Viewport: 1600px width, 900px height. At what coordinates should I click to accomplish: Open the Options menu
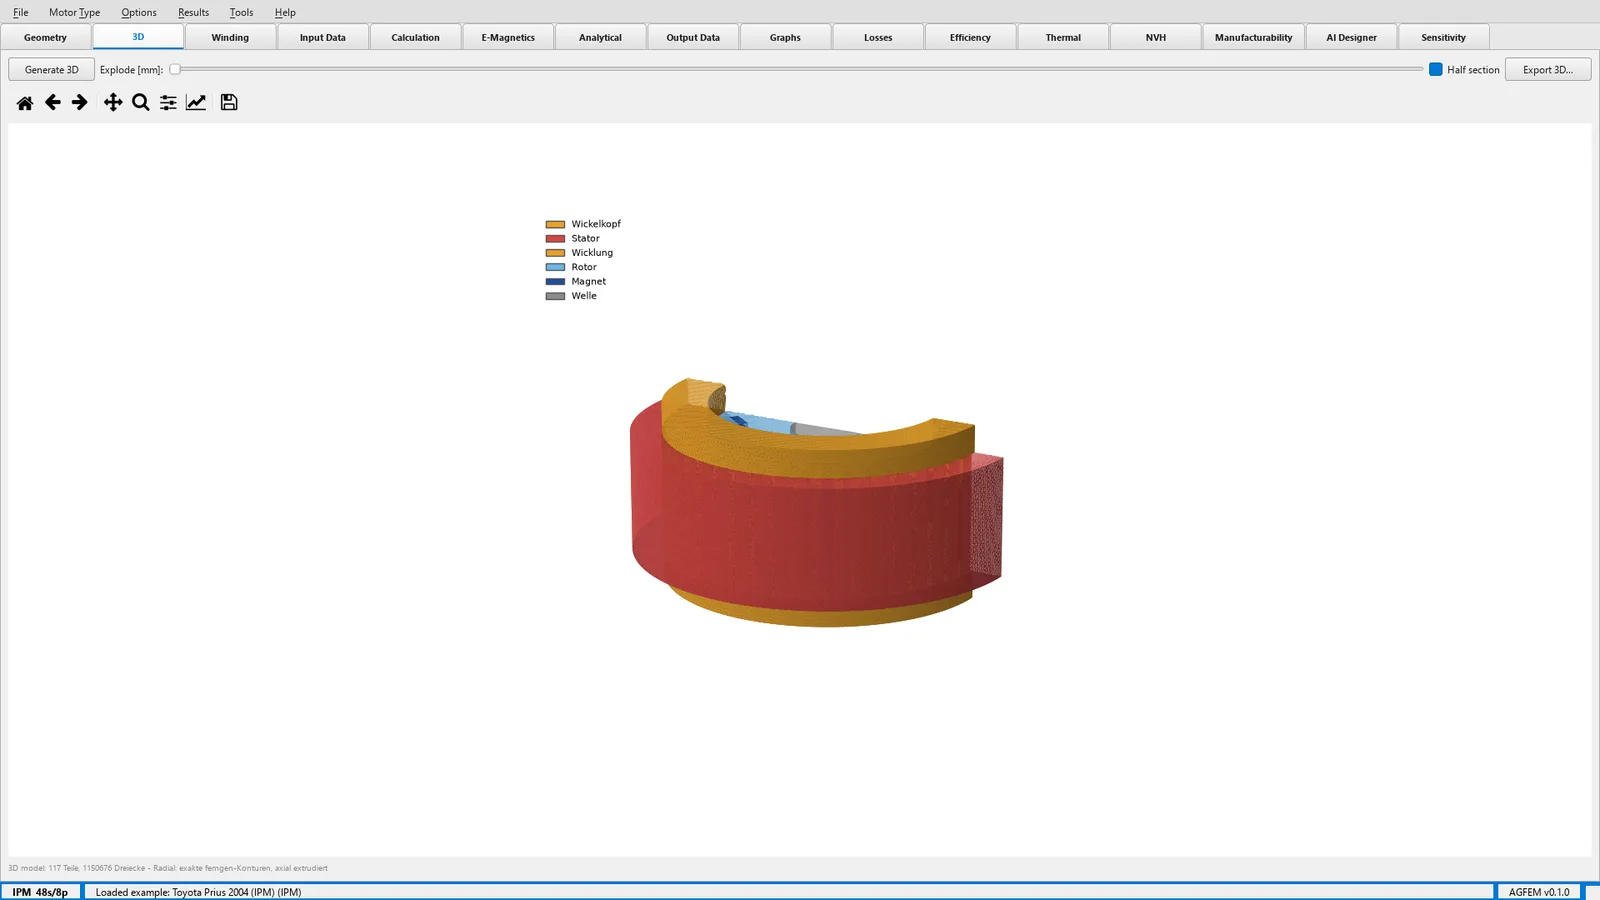coord(139,12)
